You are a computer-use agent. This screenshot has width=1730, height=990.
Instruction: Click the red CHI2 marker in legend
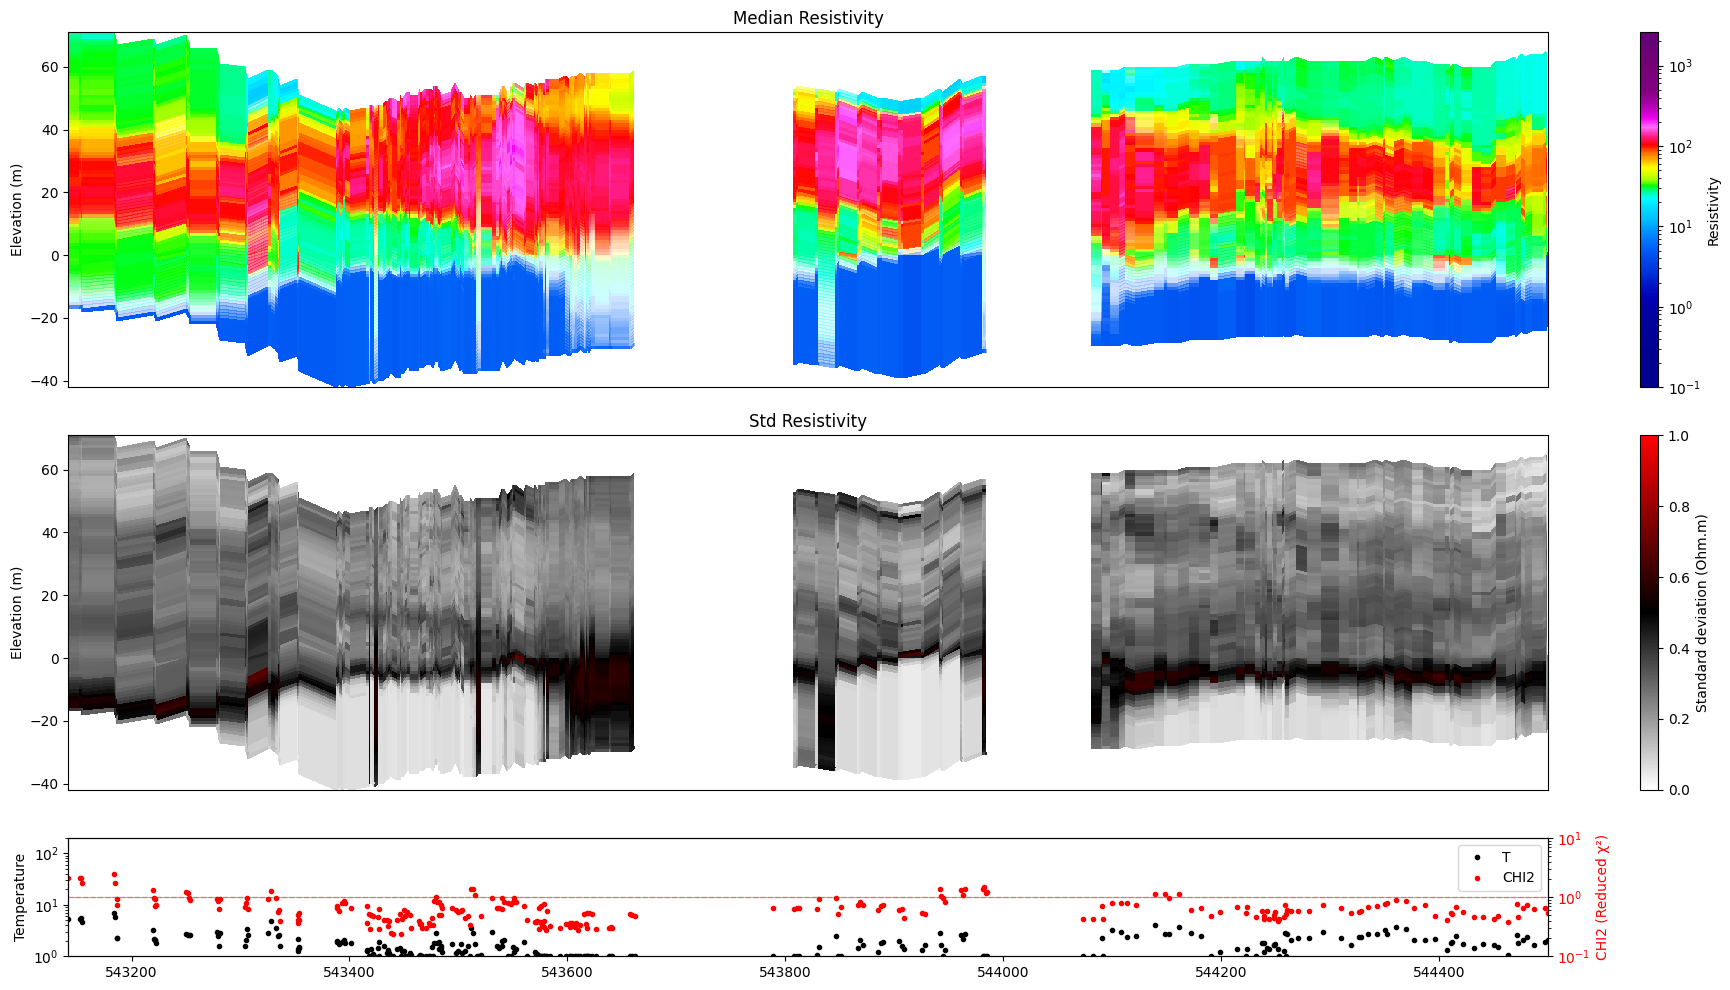click(1477, 878)
